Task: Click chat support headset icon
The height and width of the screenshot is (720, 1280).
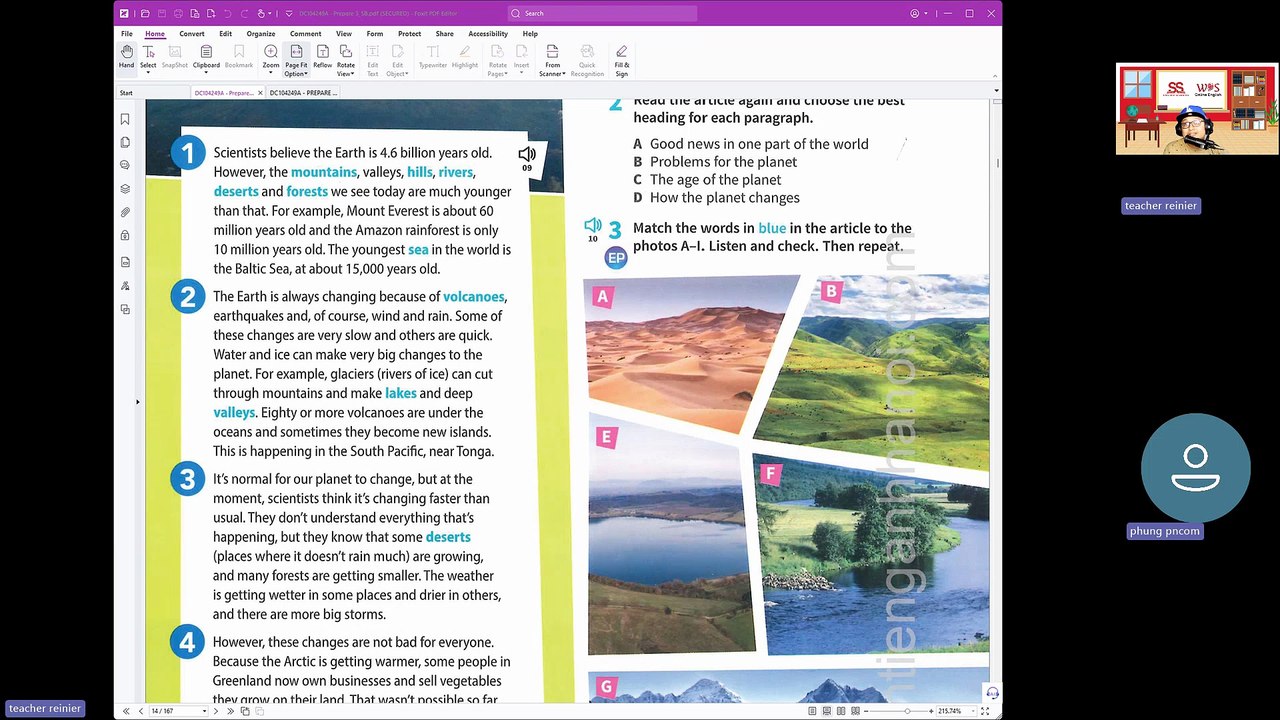Action: (x=991, y=693)
